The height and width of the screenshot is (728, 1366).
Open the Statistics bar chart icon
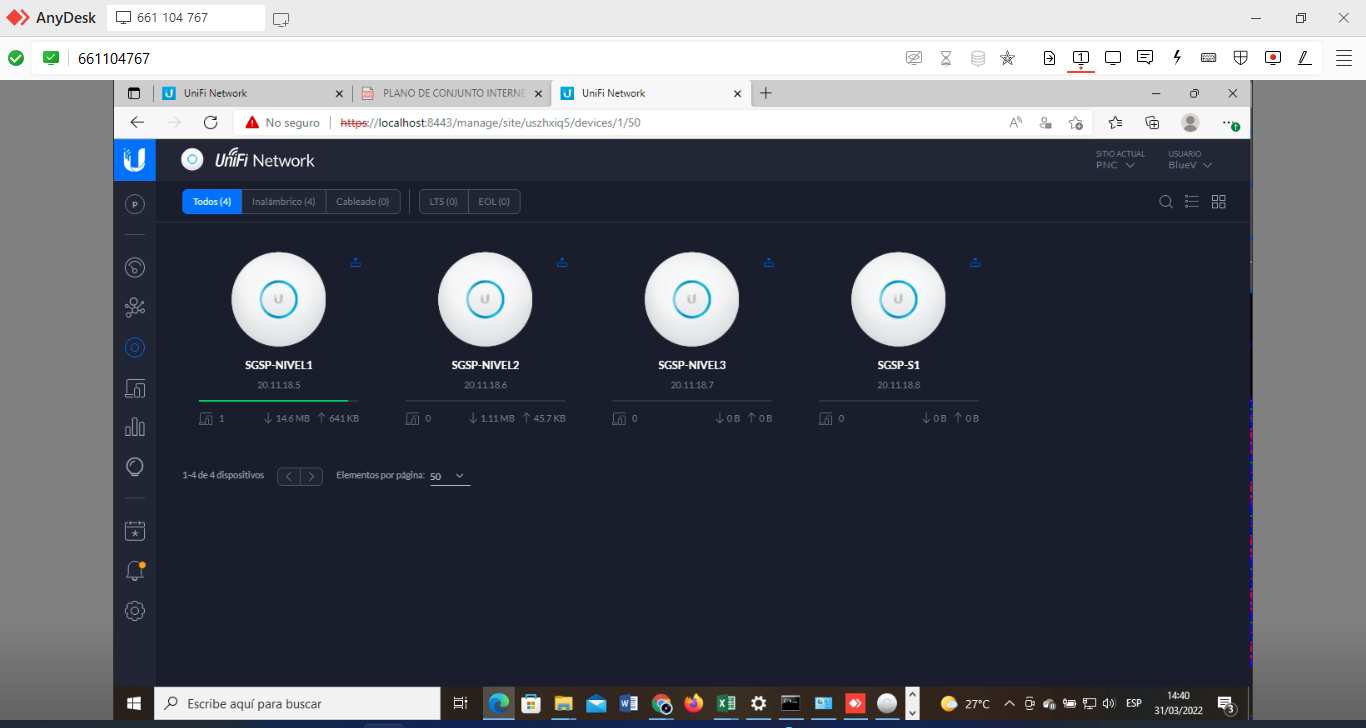[x=135, y=427]
